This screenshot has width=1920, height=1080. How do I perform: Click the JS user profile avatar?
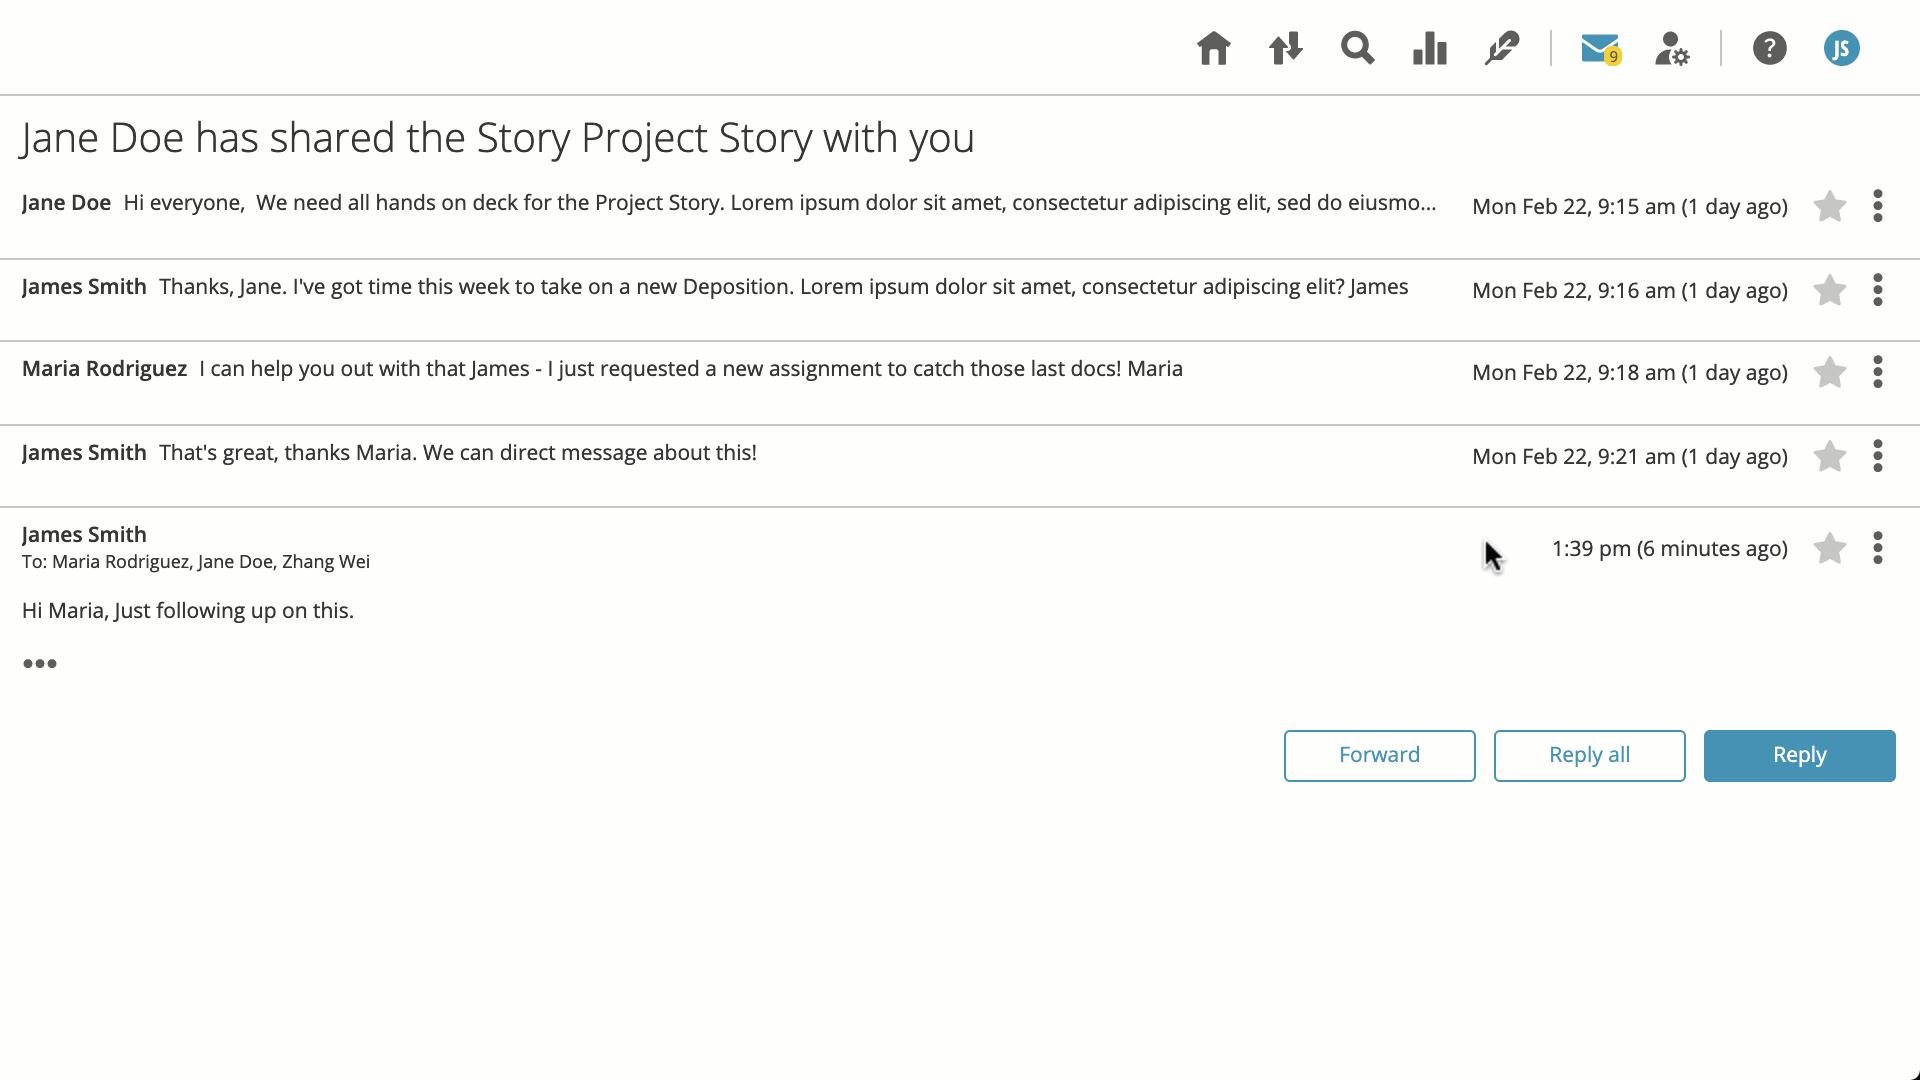(x=1842, y=49)
